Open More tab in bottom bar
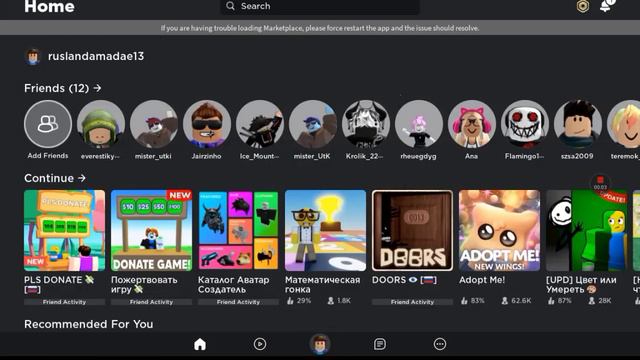640x360 pixels. (x=440, y=344)
